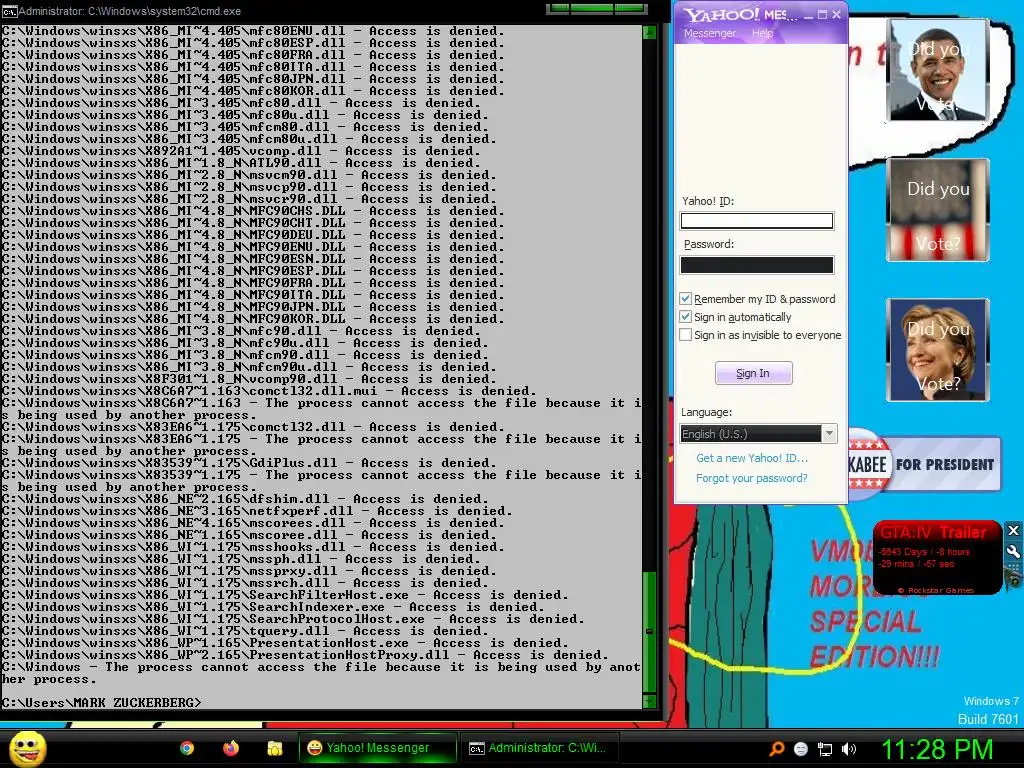This screenshot has width=1024, height=768.
Task: Click the round face icon in the system tray
Action: coord(801,749)
